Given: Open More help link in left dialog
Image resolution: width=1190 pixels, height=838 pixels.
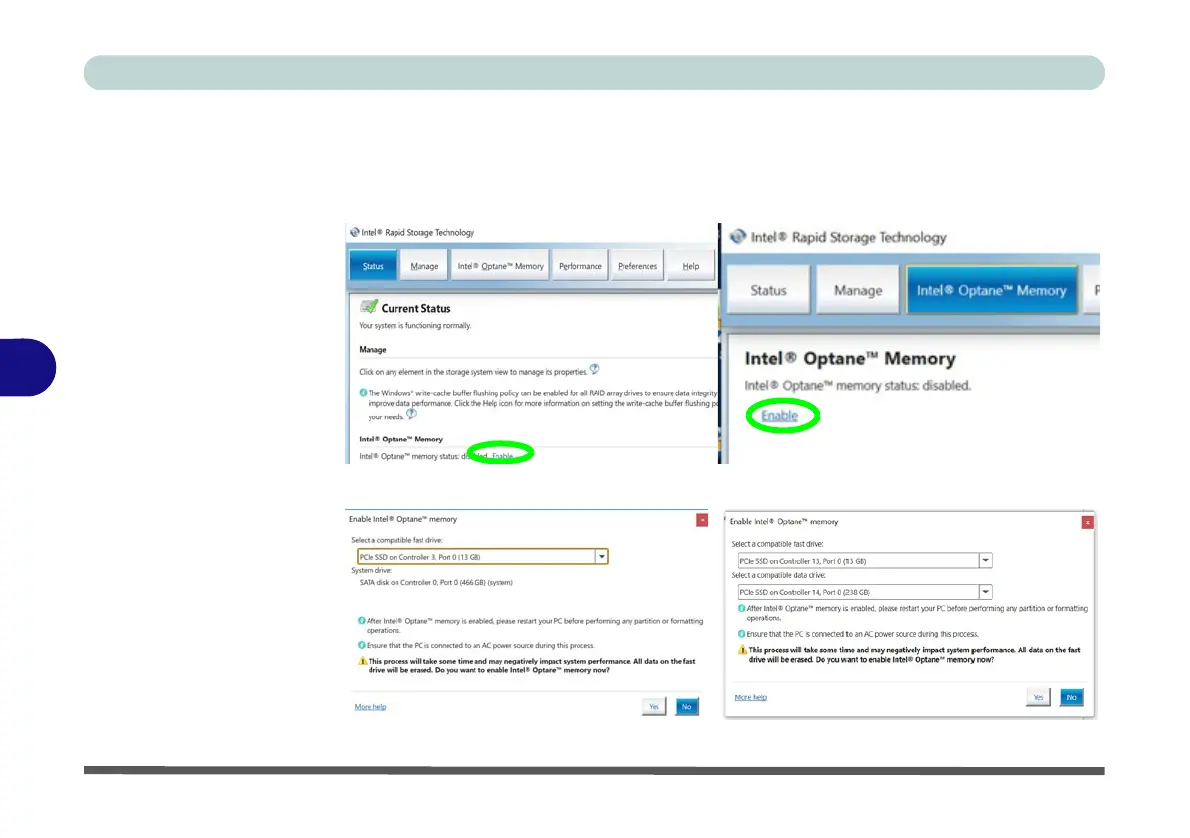Looking at the screenshot, I should point(370,707).
